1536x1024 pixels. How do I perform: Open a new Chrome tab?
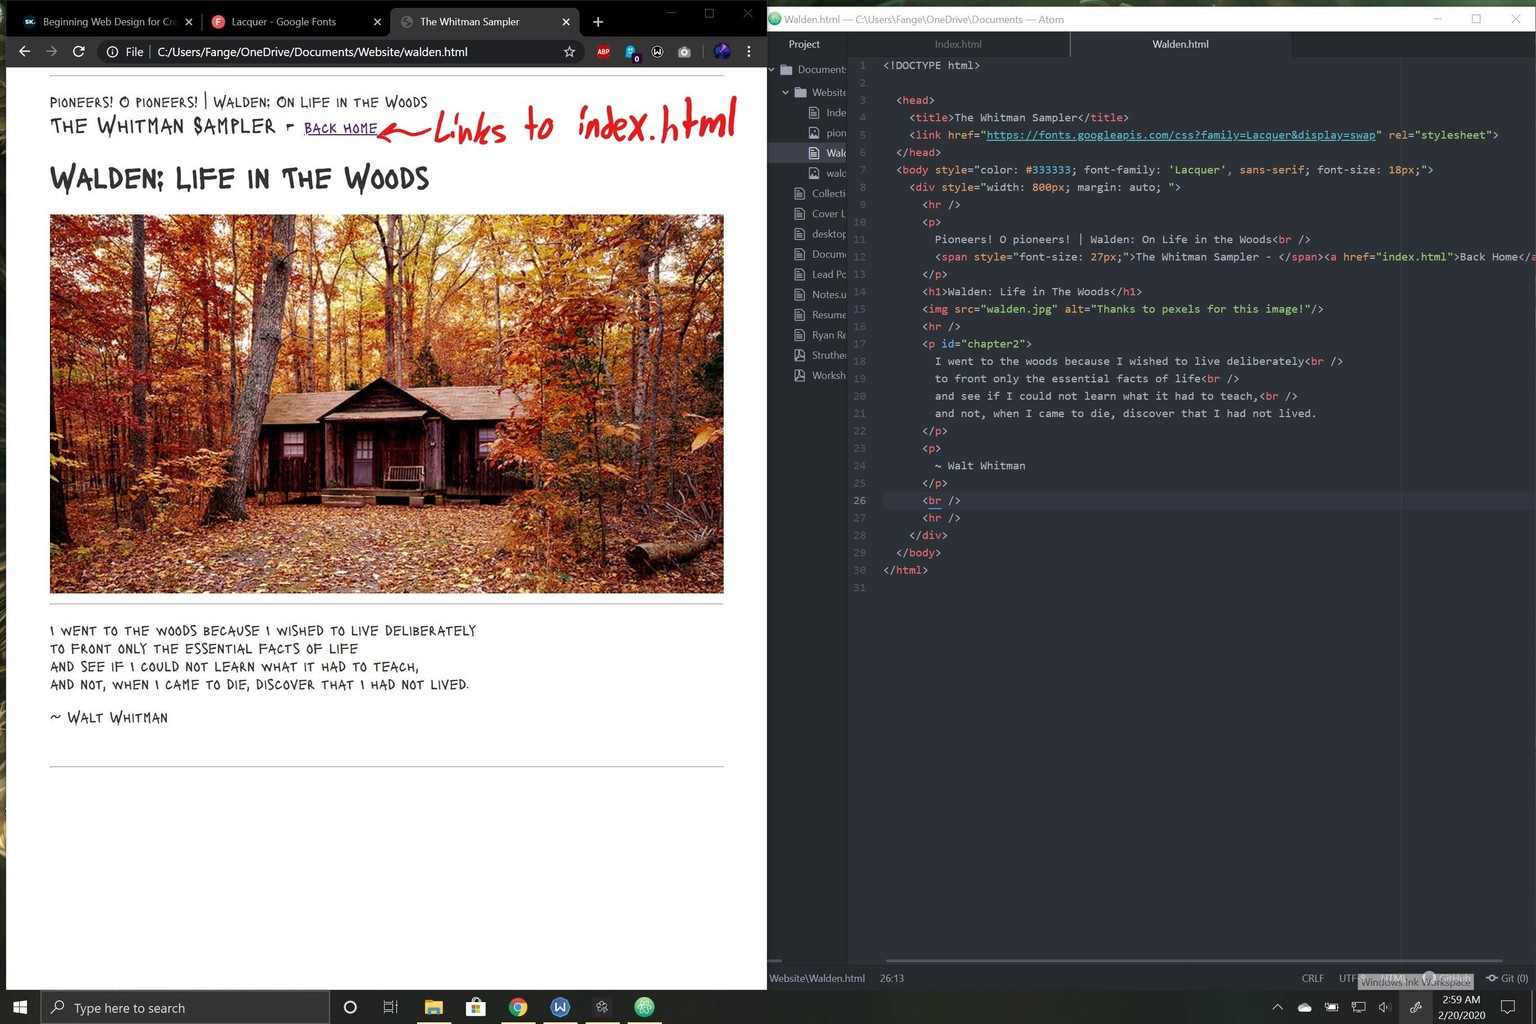tap(598, 22)
